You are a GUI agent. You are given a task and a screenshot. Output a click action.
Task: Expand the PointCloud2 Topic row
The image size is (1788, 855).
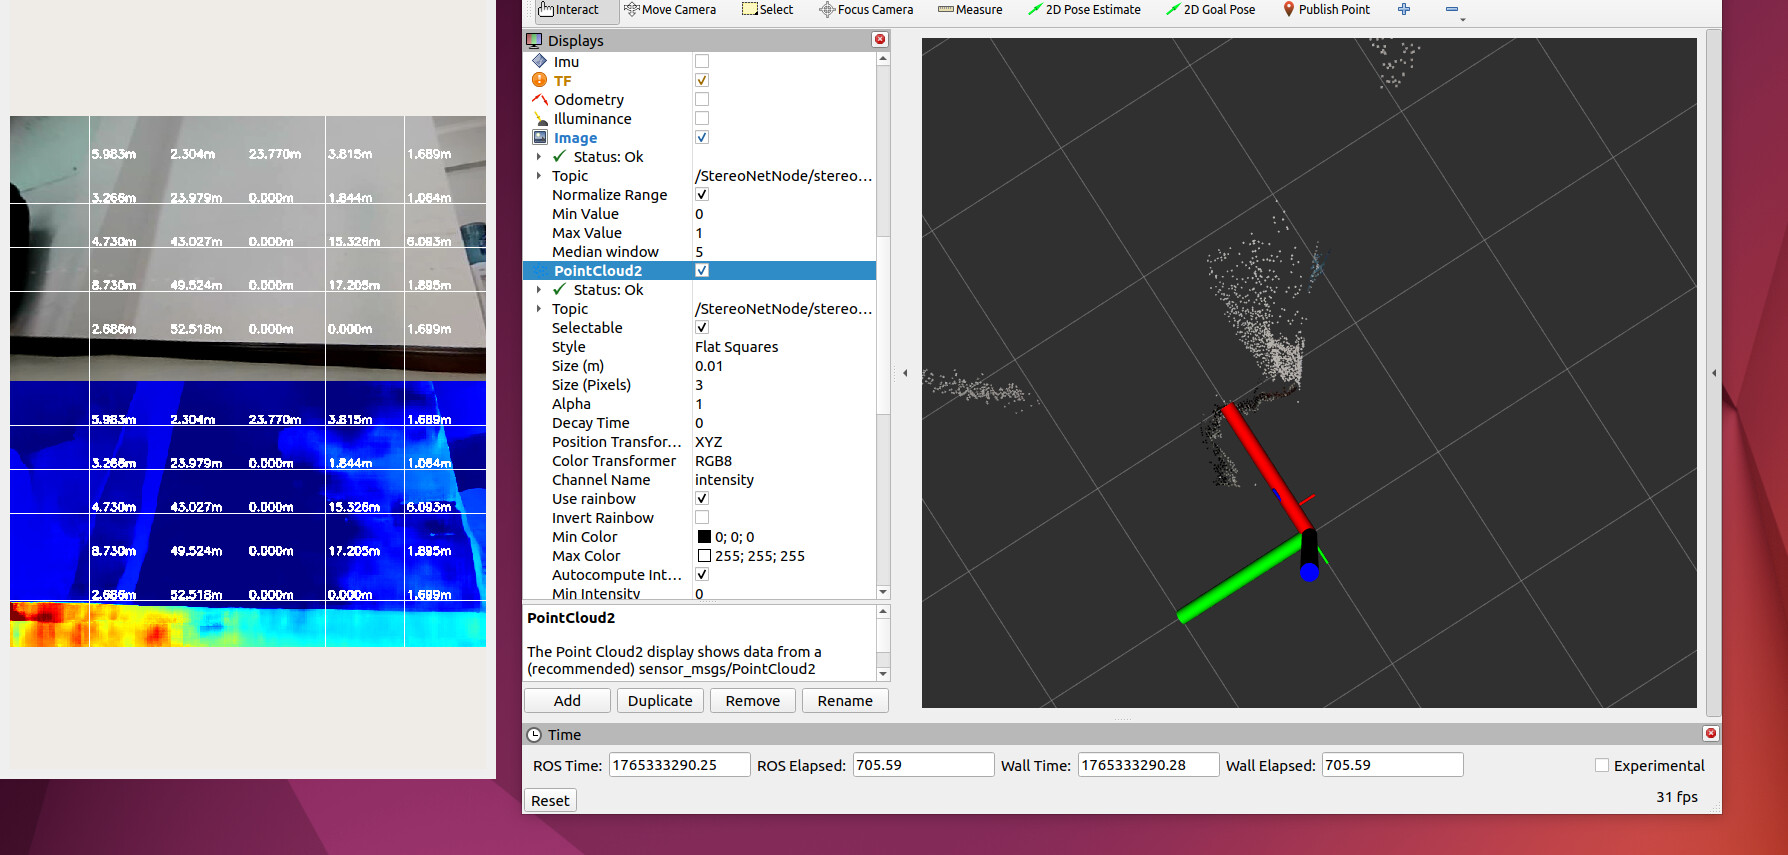[539, 309]
